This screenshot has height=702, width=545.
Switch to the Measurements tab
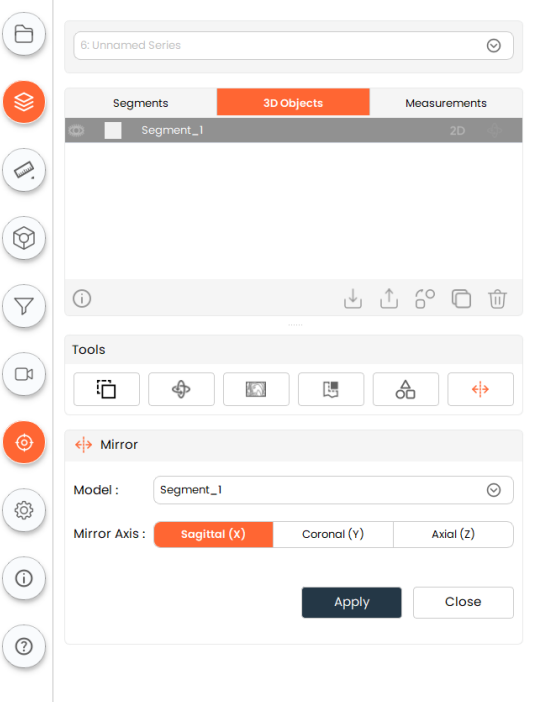tap(446, 103)
